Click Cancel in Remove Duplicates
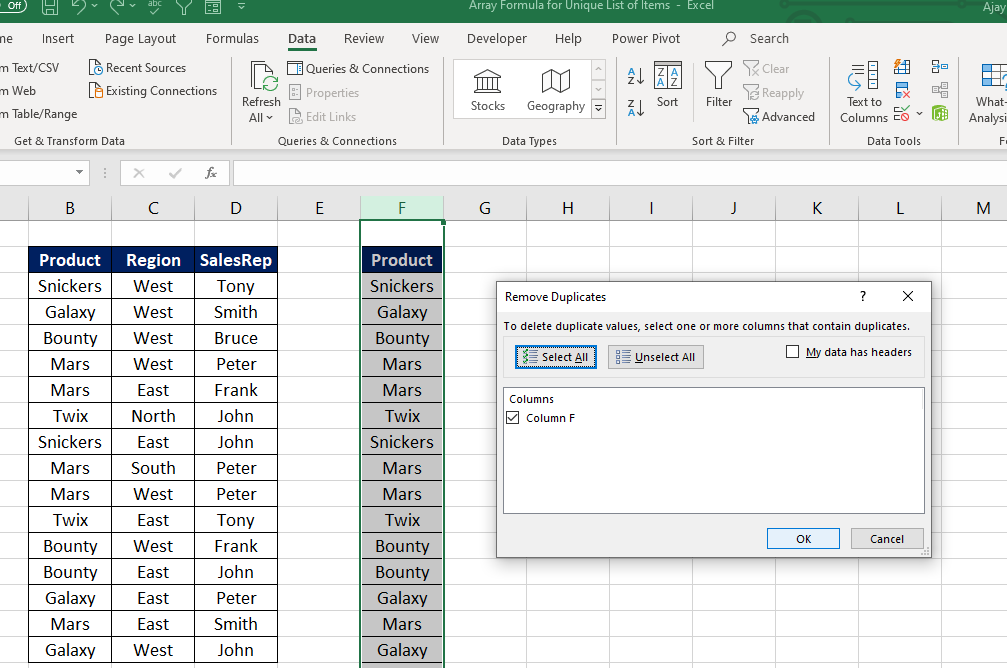This screenshot has width=1007, height=668. (887, 539)
